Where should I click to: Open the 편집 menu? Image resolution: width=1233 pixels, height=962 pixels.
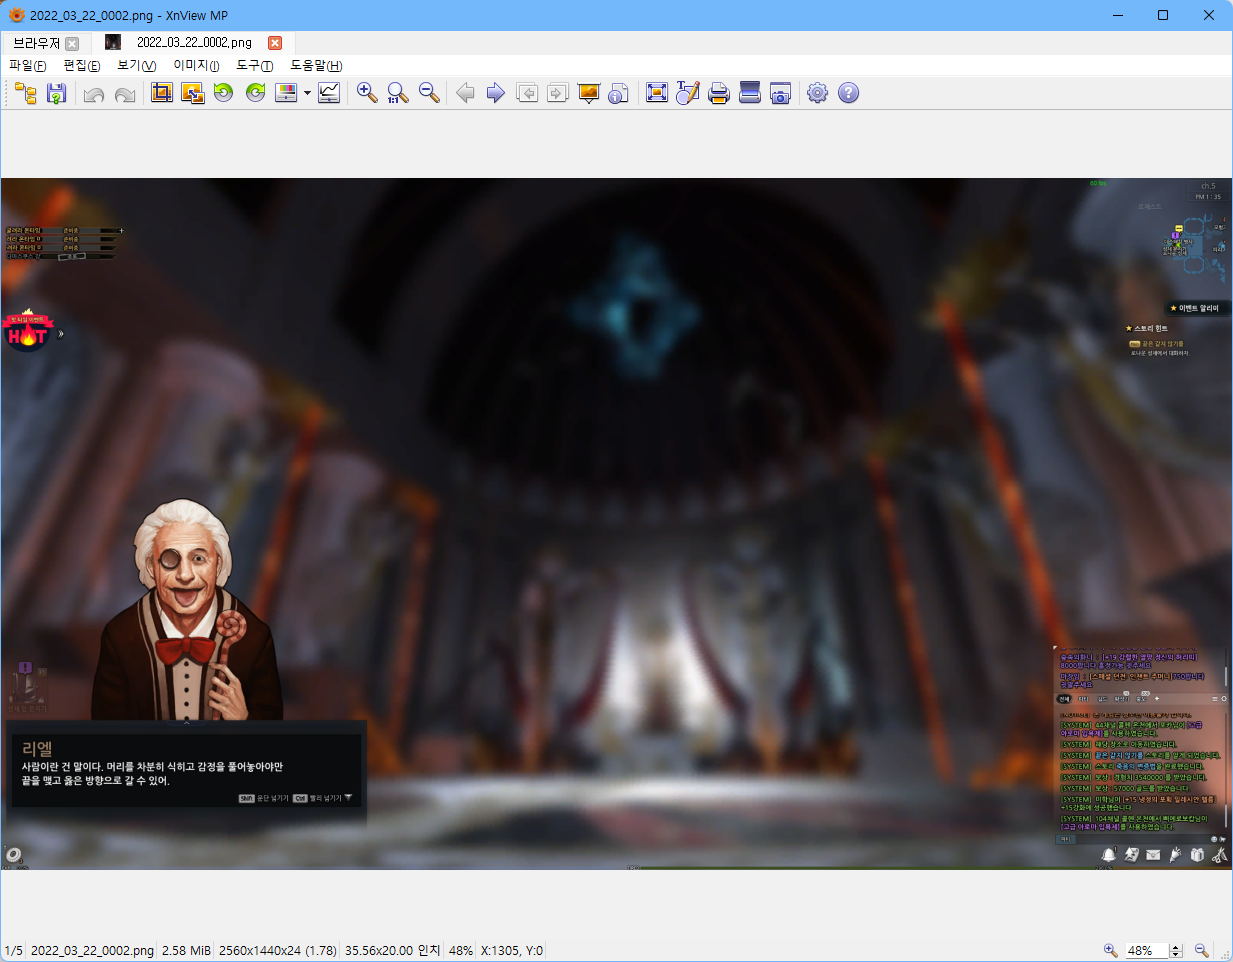pos(82,65)
